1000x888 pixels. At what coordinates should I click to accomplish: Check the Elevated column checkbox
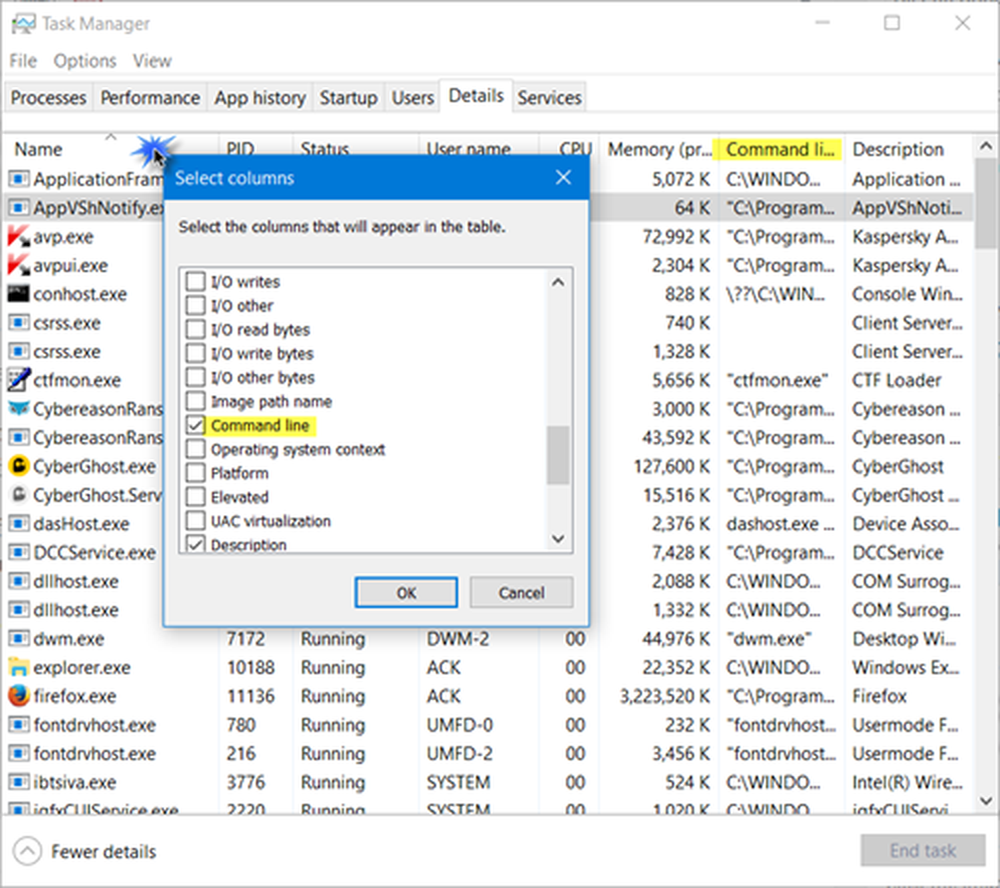195,497
